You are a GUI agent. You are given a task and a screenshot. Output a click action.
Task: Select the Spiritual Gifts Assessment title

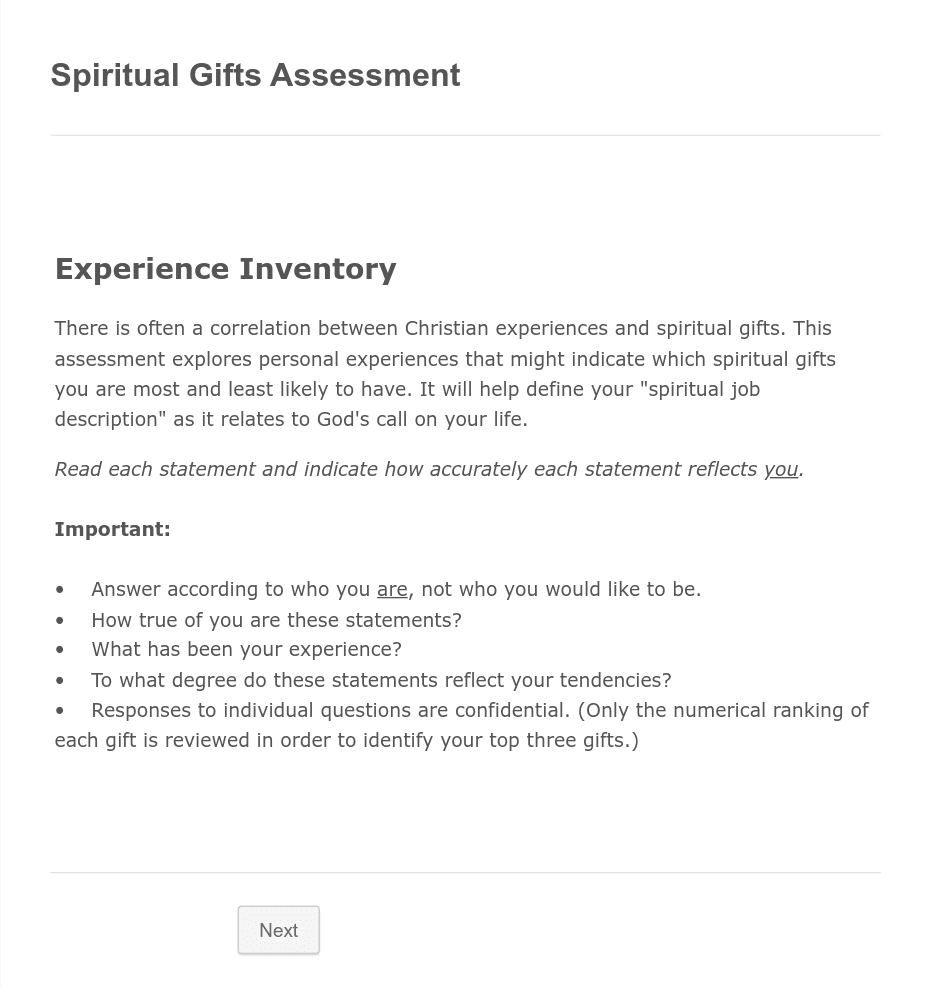pyautogui.click(x=255, y=74)
